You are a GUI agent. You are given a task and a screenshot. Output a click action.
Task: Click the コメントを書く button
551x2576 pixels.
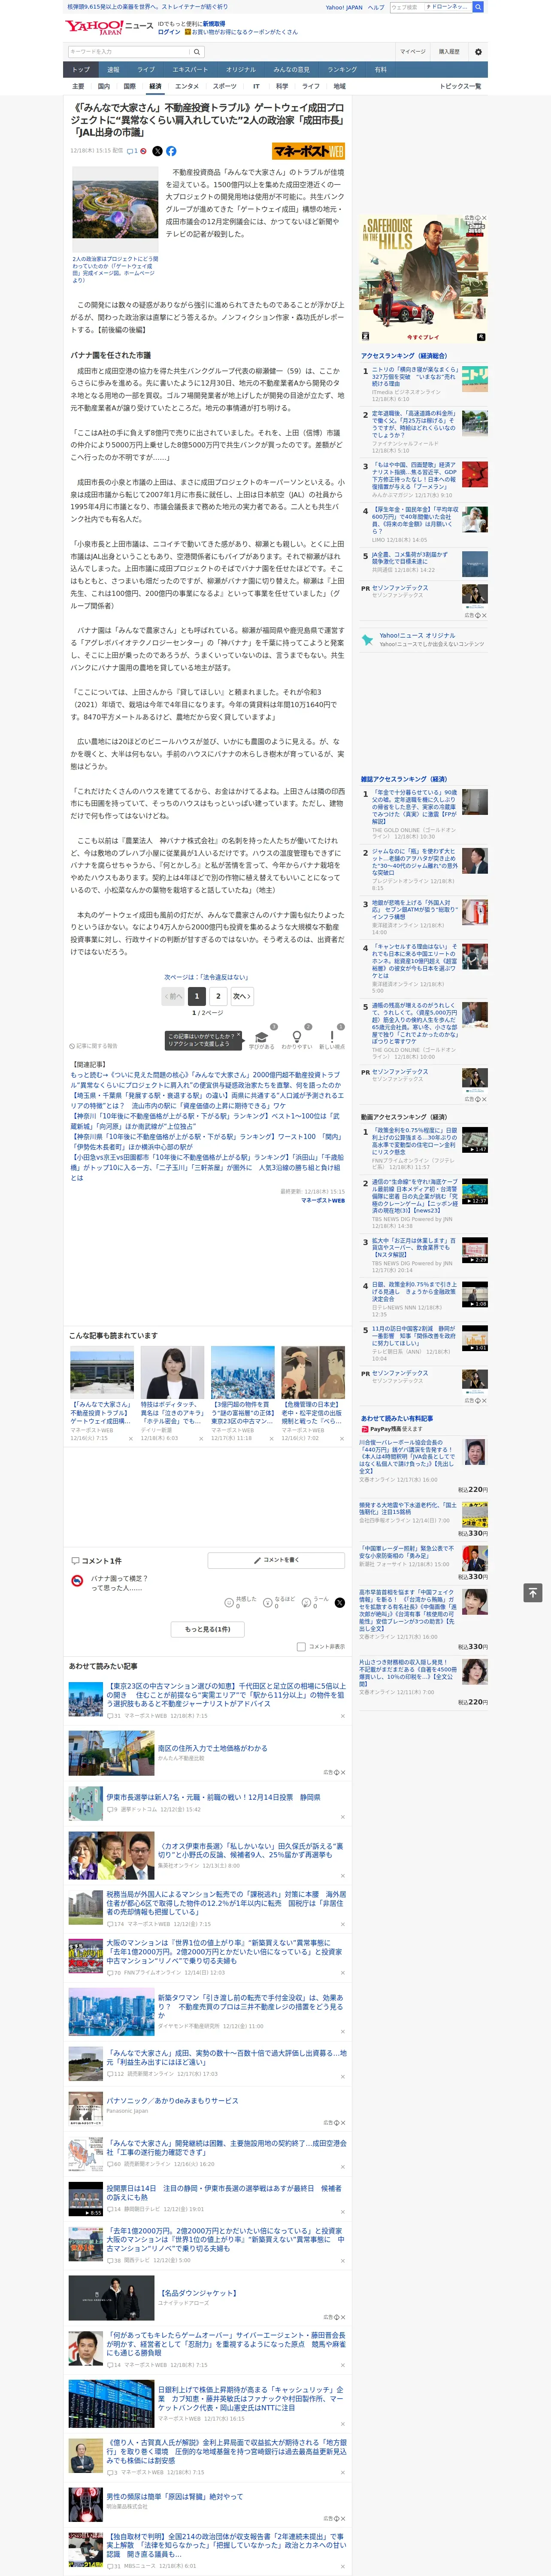click(x=276, y=1560)
